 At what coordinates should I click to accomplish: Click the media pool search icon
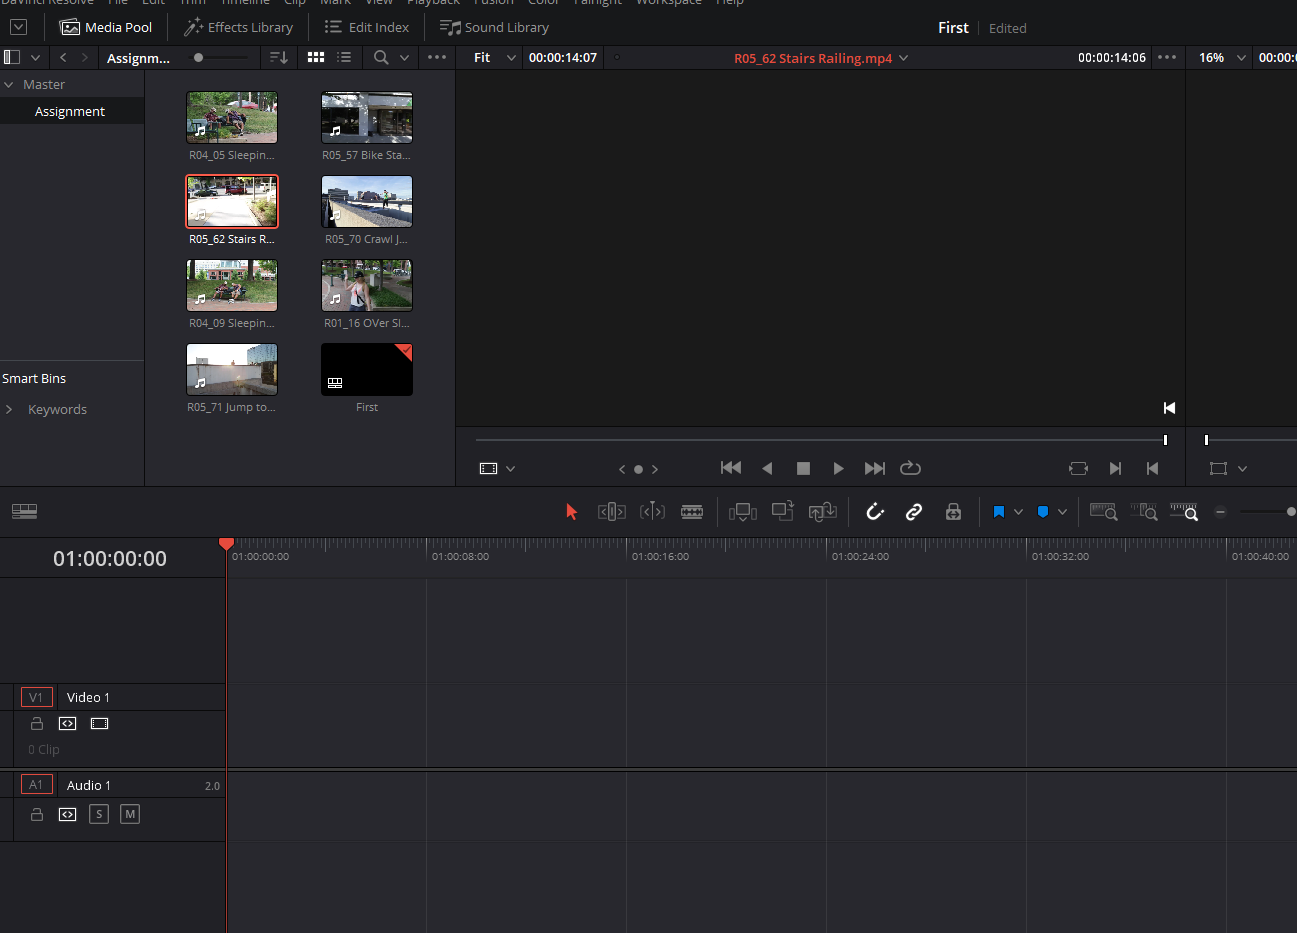point(381,57)
